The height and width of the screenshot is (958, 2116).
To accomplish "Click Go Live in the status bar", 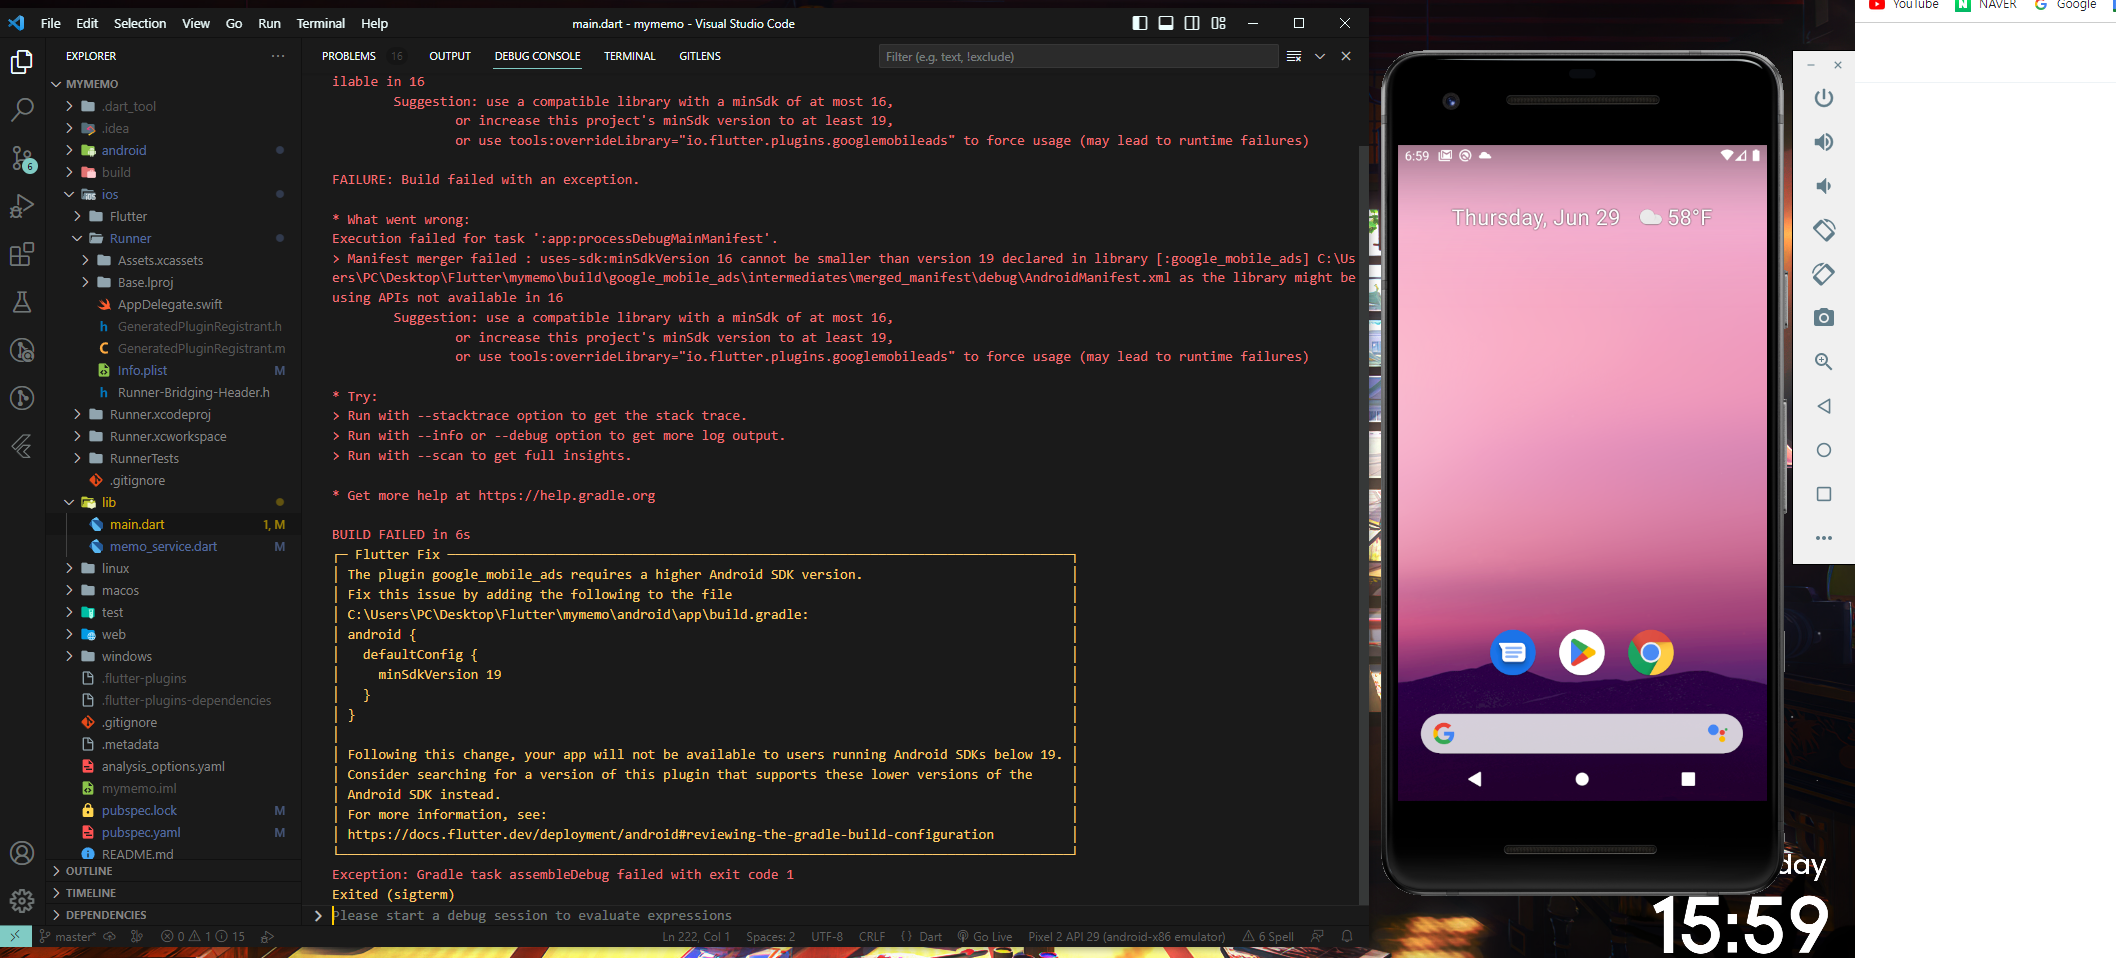I will pyautogui.click(x=985, y=937).
